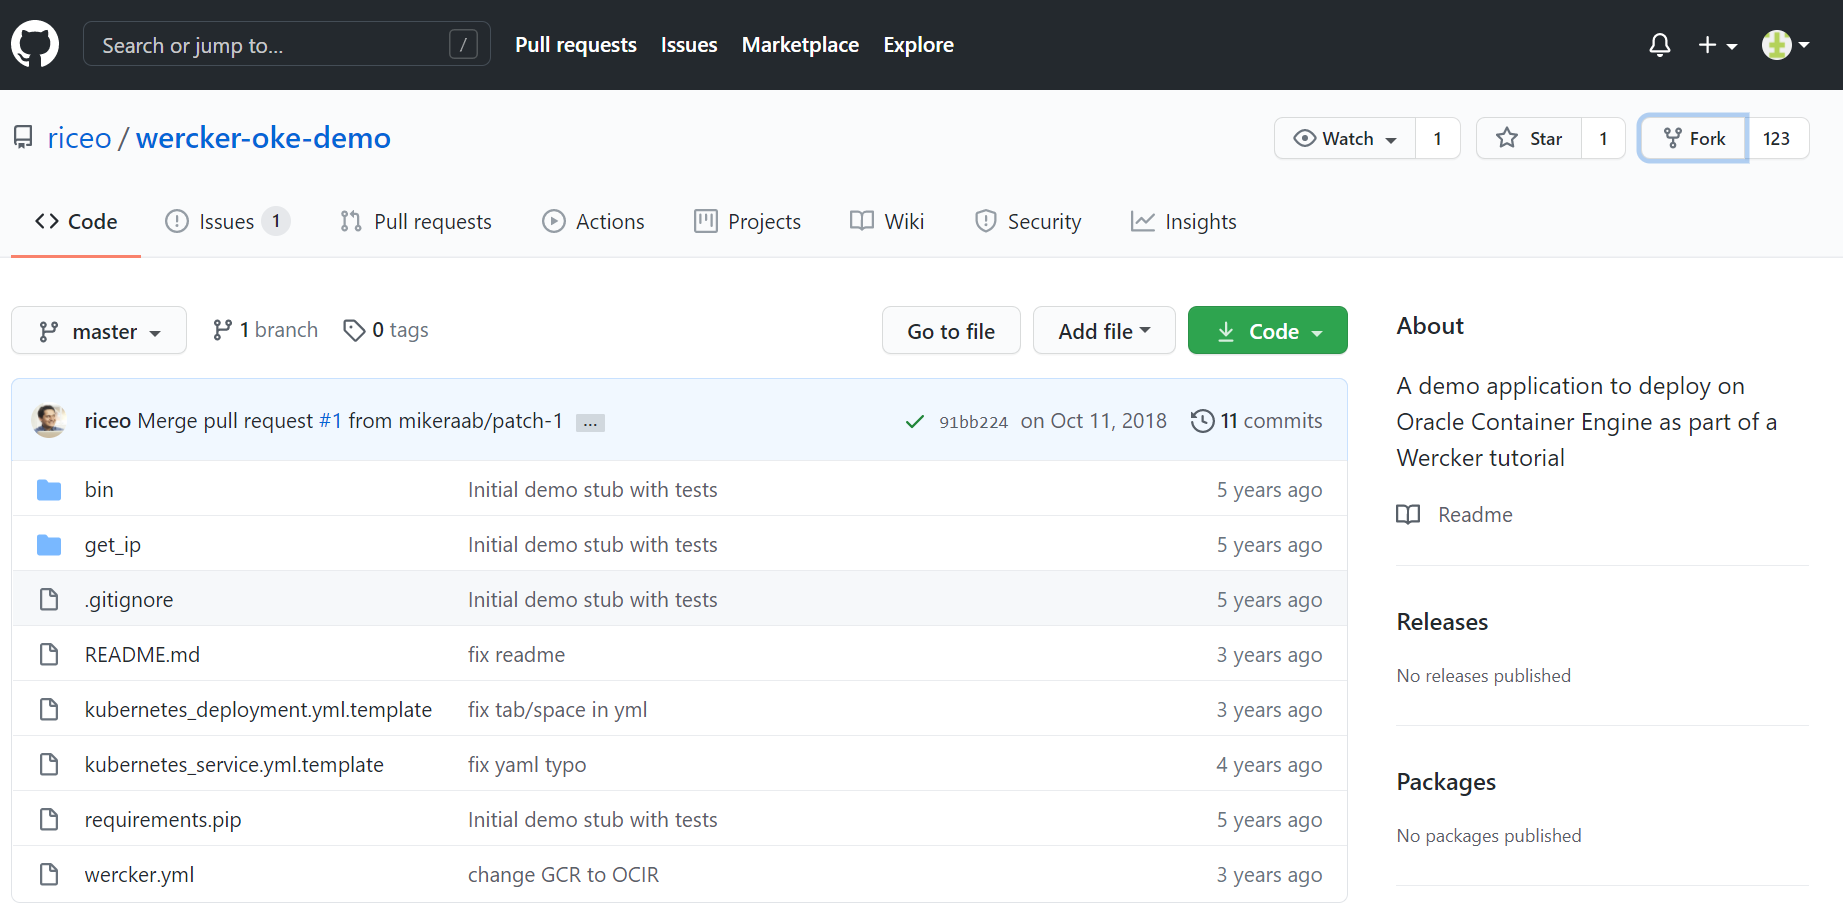Open the 'fix tab/space in yml' commit message
Screen dimensions: 1843x913
(x=557, y=710)
